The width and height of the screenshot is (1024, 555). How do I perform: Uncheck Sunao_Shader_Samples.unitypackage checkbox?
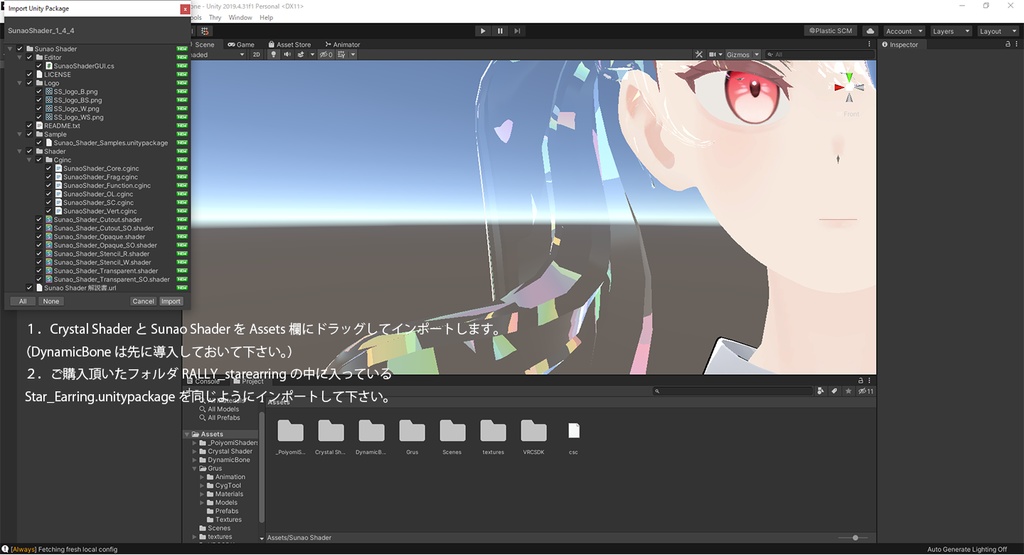coord(39,142)
